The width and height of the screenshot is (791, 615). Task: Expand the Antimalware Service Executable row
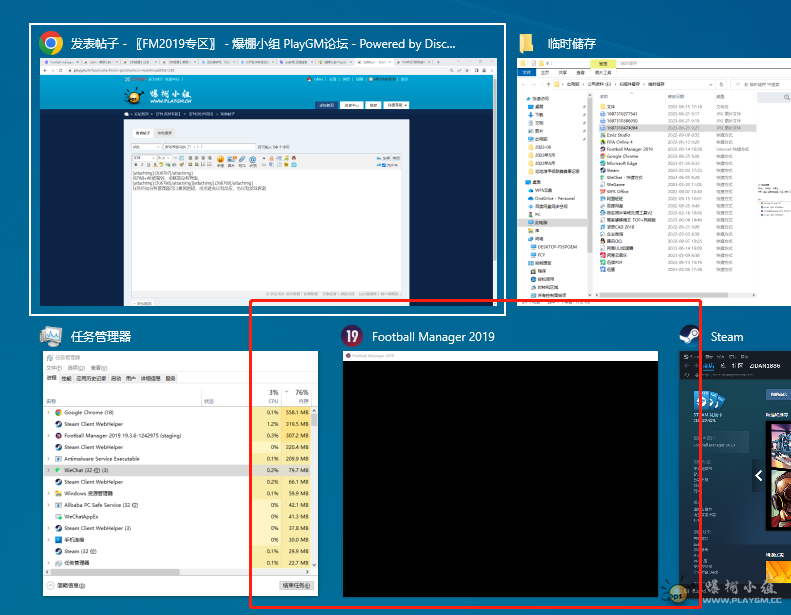coord(48,458)
